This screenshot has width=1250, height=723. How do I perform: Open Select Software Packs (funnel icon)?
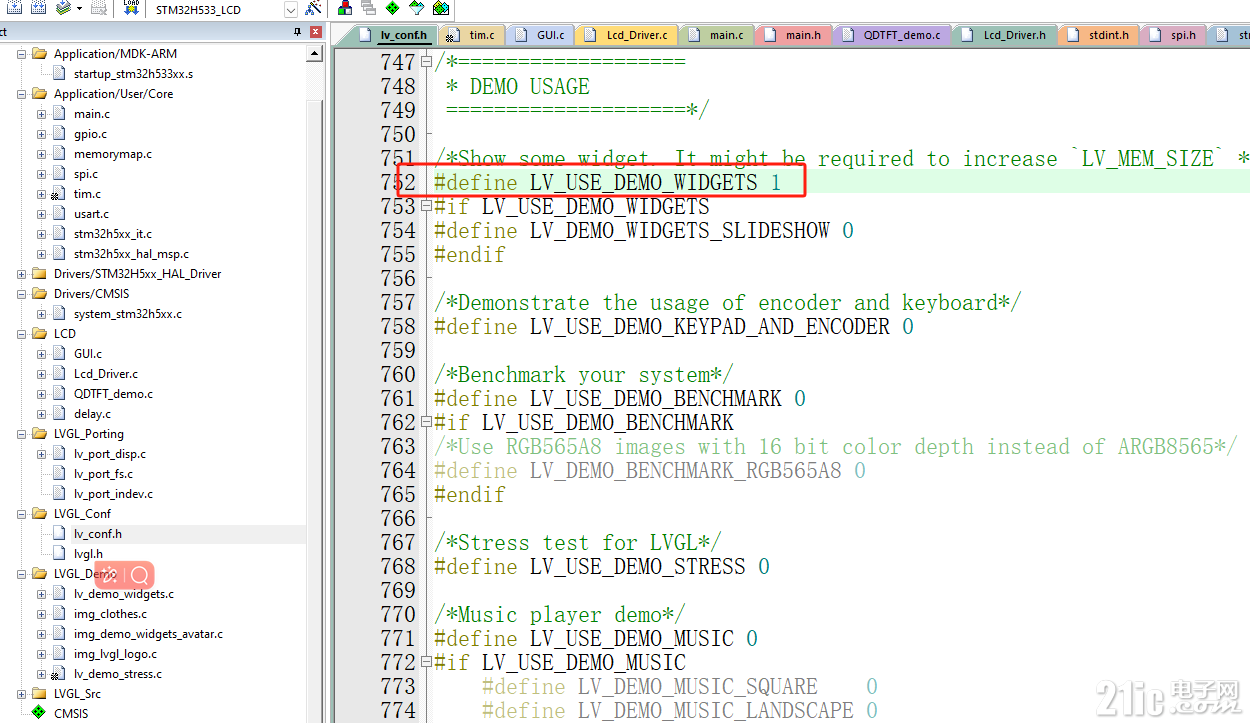tap(416, 9)
